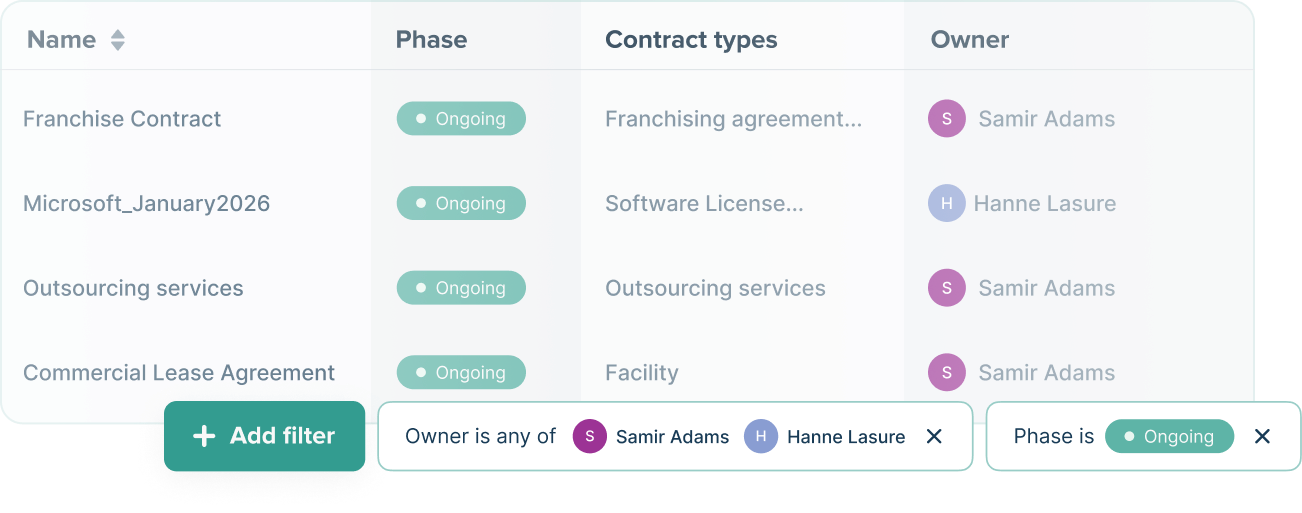Open the Franchise Contract entry
1302x513 pixels.
(x=122, y=119)
